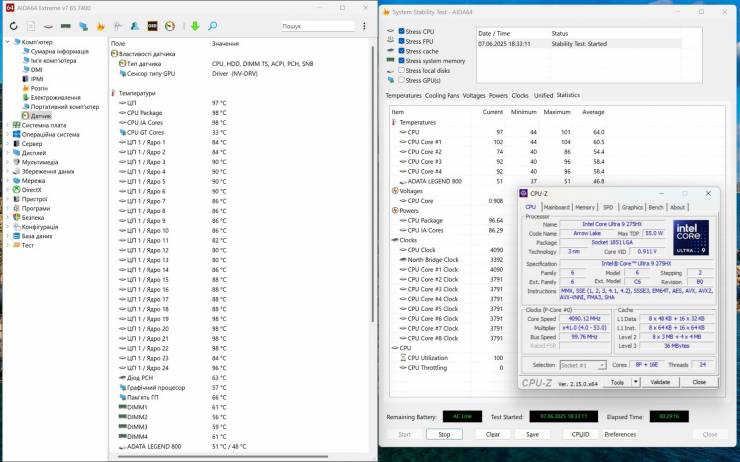This screenshot has height=462, width=740.
Task: Click the Save button in Stability Test
Action: 532,434
